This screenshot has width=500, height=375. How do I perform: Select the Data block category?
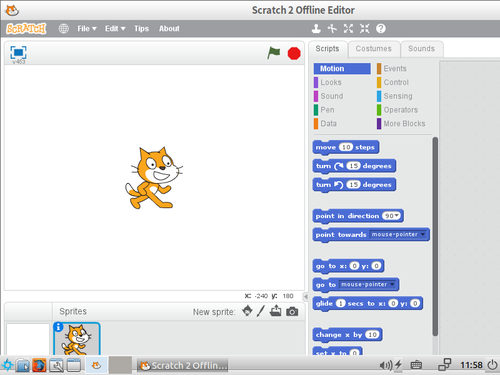(325, 124)
